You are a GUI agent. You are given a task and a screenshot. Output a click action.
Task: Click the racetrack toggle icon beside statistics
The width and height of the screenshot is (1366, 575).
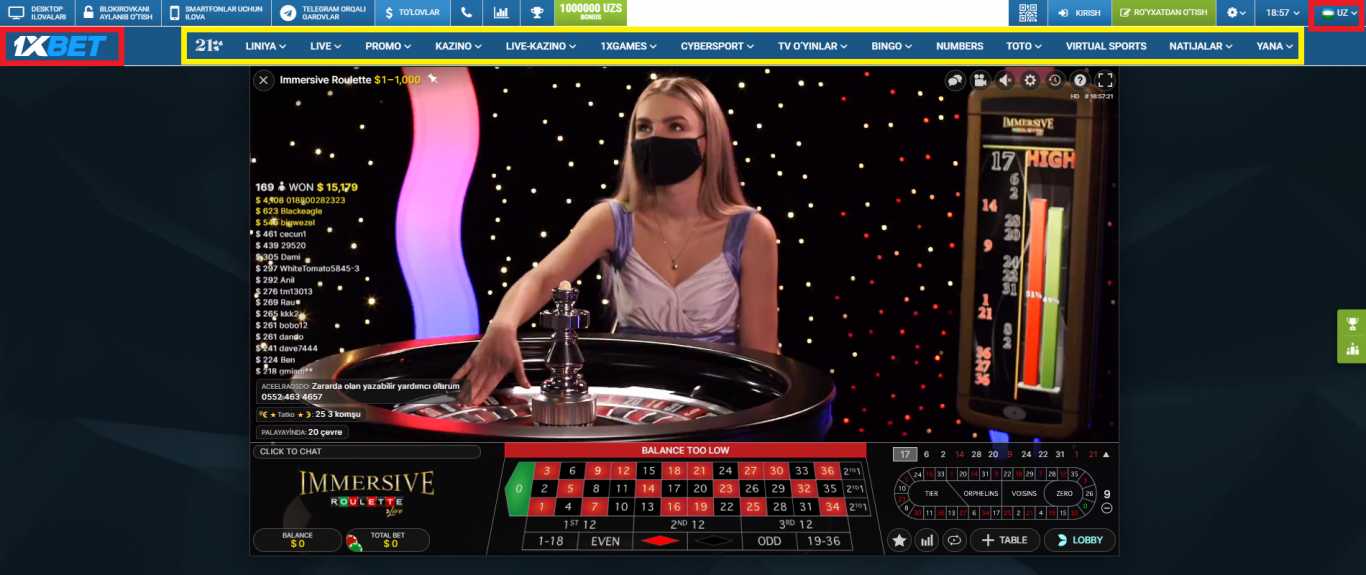pyautogui.click(x=954, y=540)
